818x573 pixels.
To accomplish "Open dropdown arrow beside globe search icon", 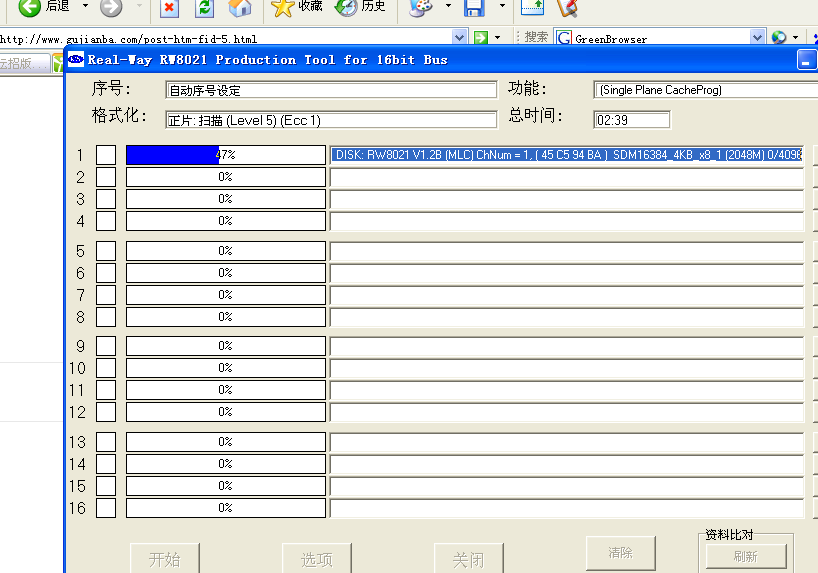I will point(795,38).
